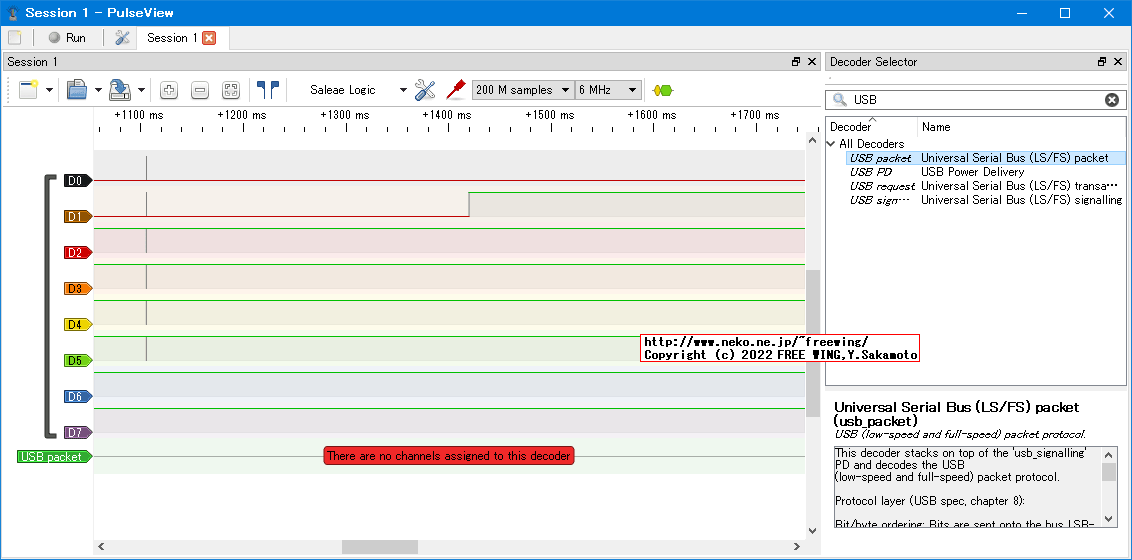
Task: Click the zoom out minus icon
Action: click(200, 90)
